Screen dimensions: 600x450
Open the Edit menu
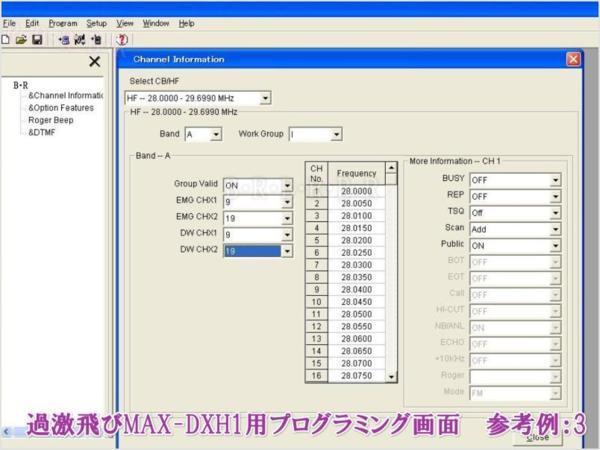coord(32,23)
